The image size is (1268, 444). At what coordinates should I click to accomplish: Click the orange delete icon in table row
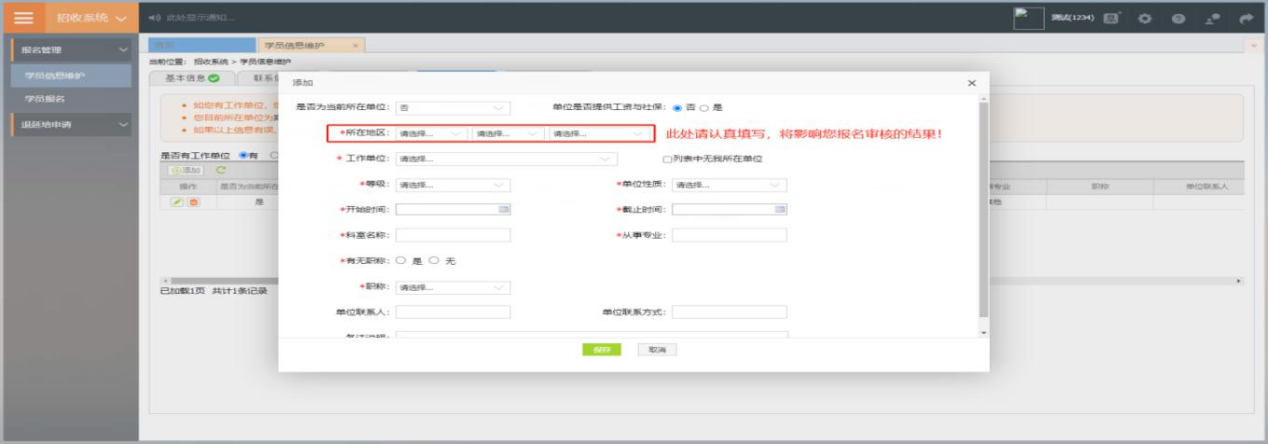pyautogui.click(x=193, y=201)
